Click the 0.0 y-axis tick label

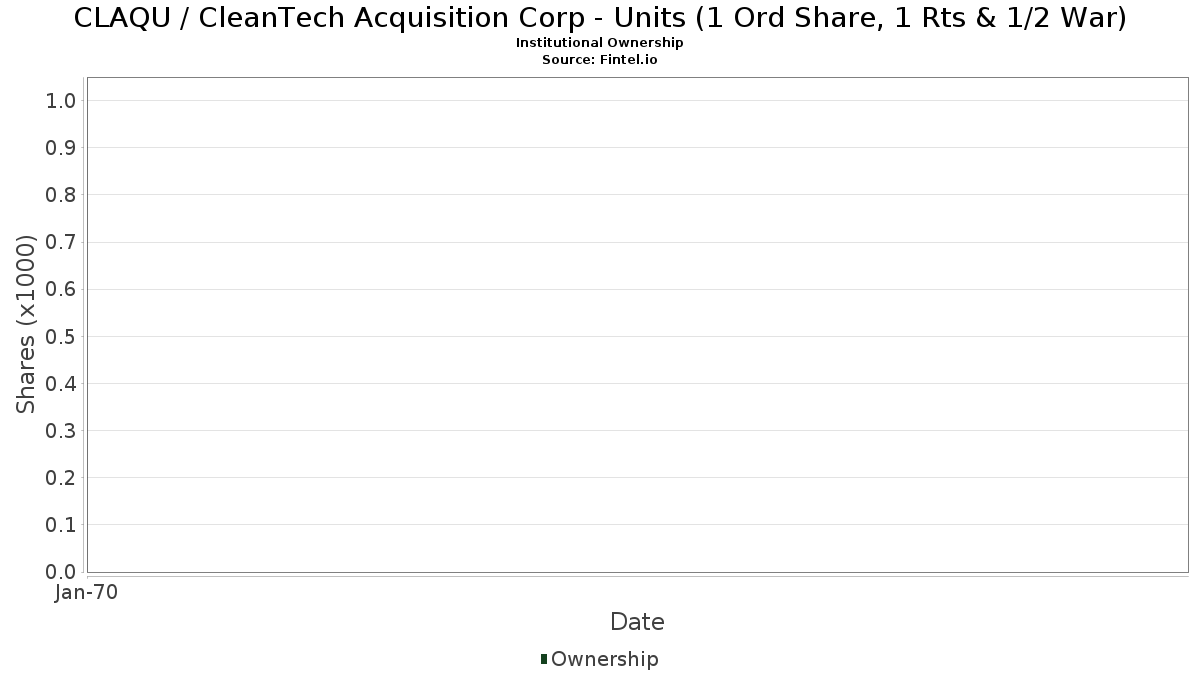61,572
